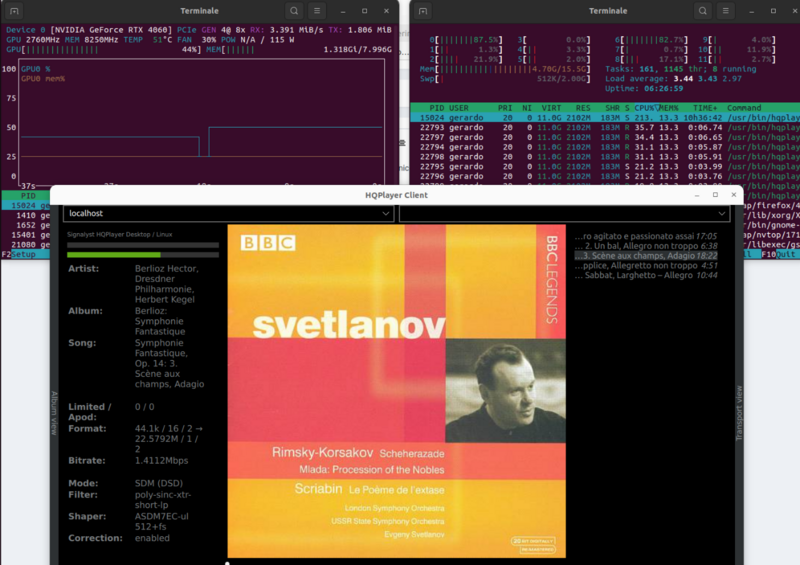Select track 'Scène aux champs, Adagio'
This screenshot has width=800, height=565.
coord(646,256)
